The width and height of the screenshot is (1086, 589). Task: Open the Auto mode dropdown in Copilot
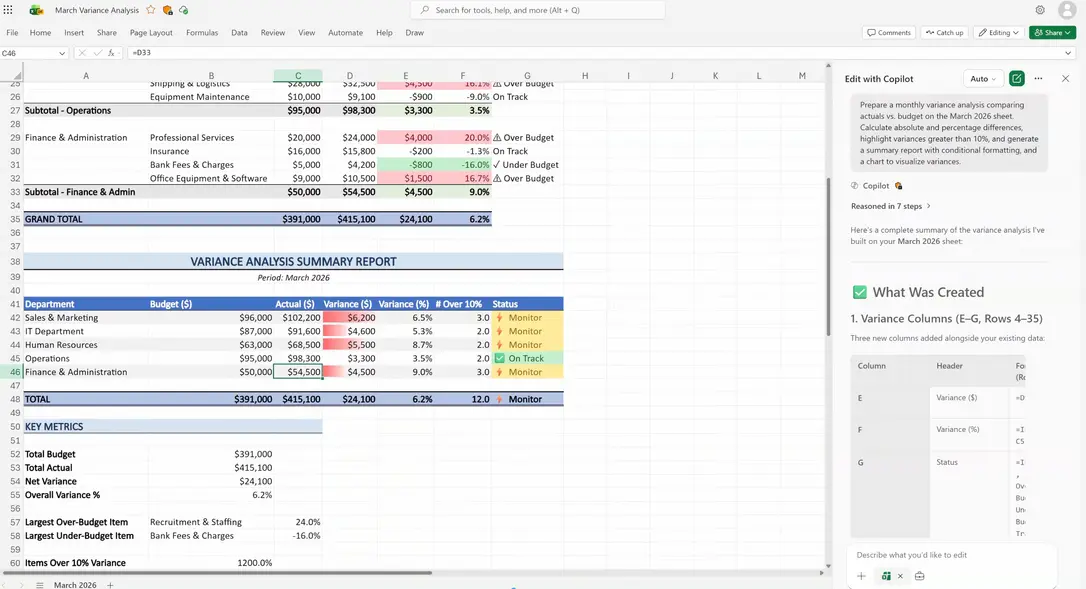tap(983, 78)
